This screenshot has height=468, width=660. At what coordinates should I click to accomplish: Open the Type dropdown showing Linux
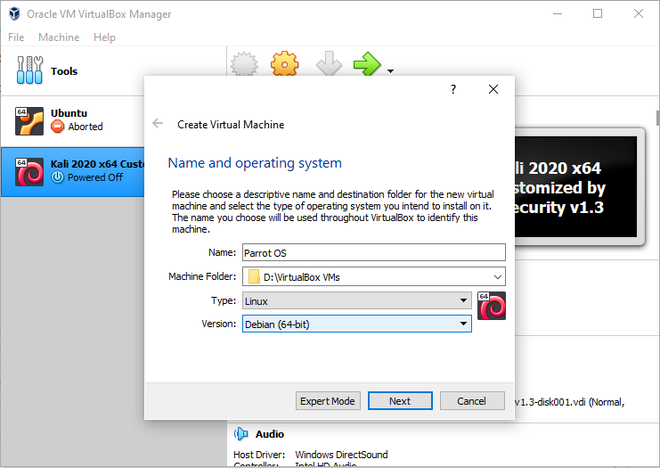pos(357,301)
